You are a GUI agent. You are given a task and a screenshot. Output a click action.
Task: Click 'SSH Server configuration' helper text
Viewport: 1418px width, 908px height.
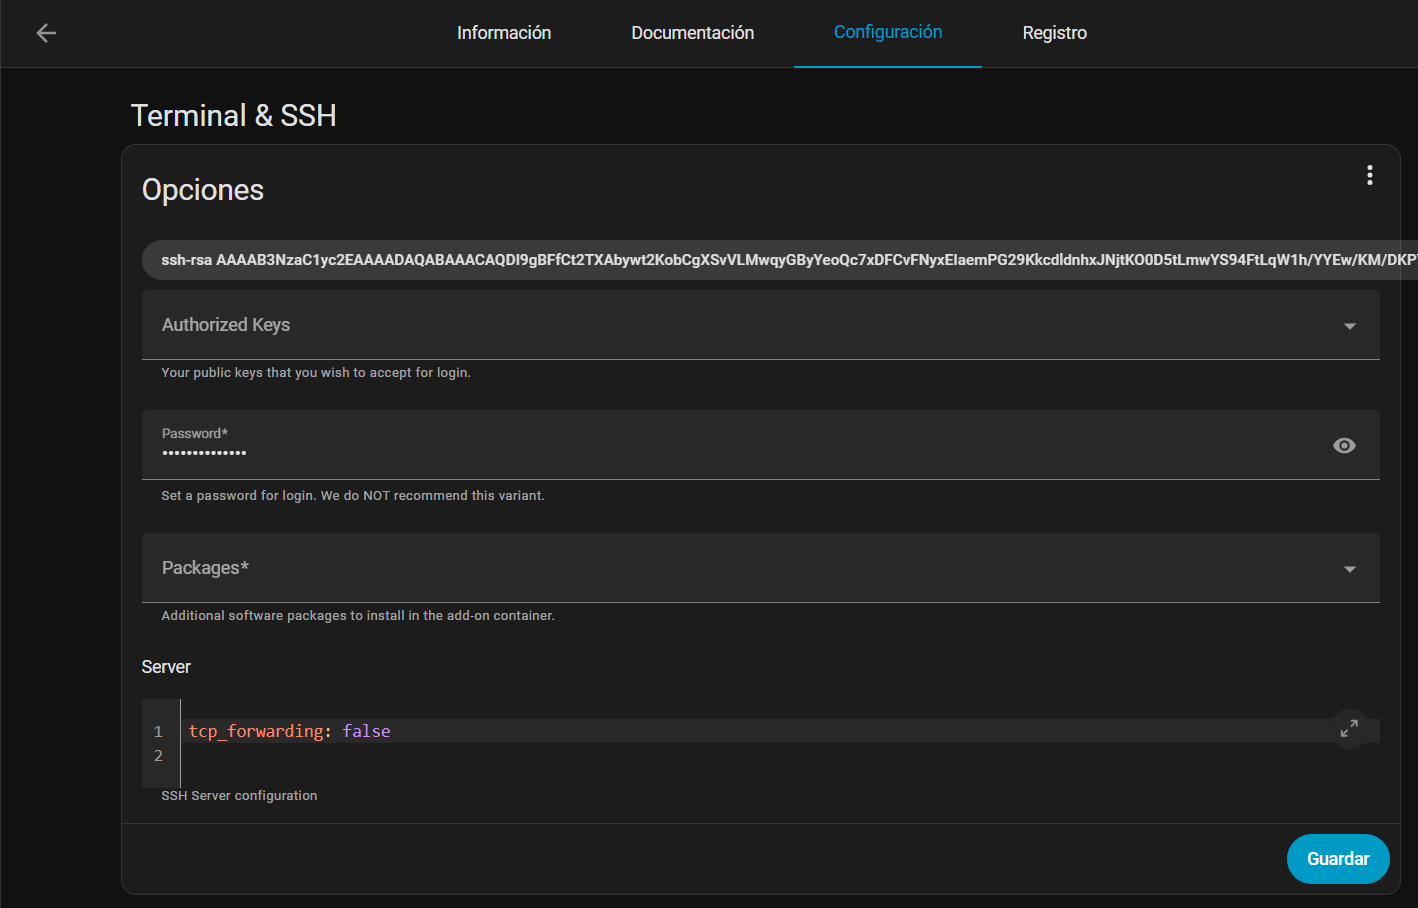pos(239,796)
